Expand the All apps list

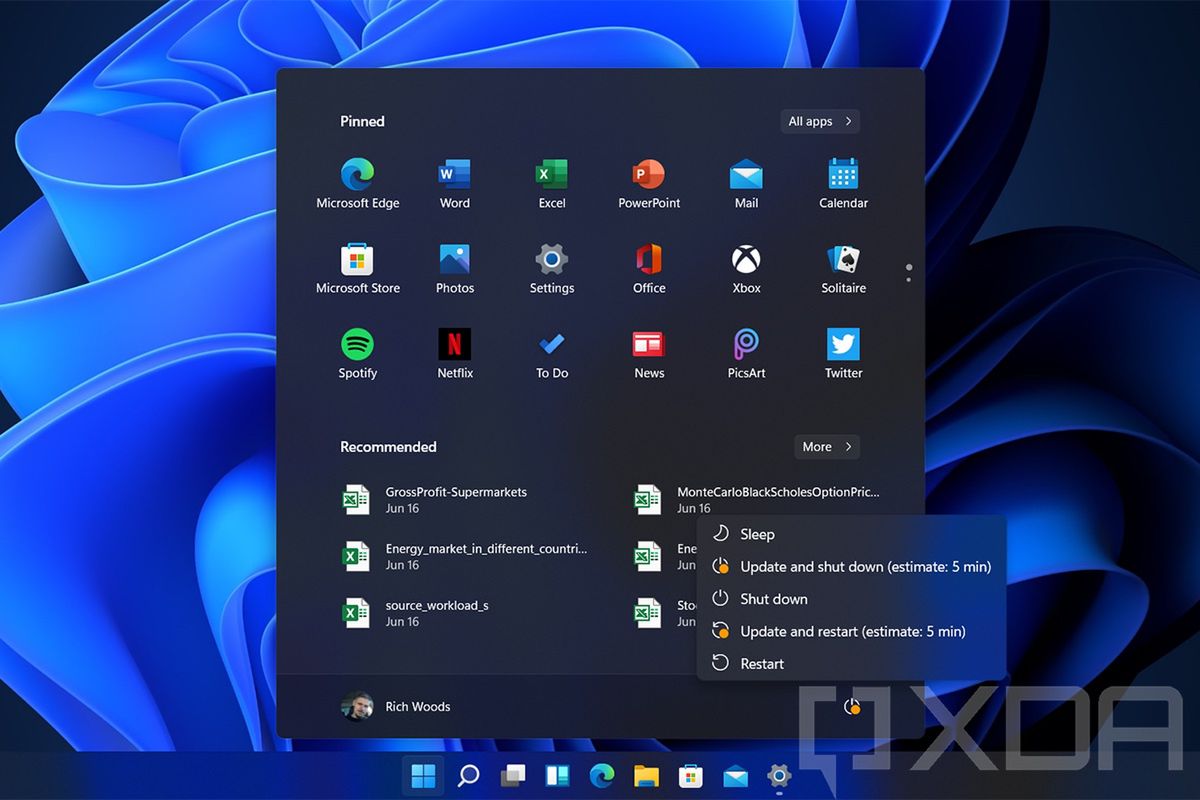point(819,121)
